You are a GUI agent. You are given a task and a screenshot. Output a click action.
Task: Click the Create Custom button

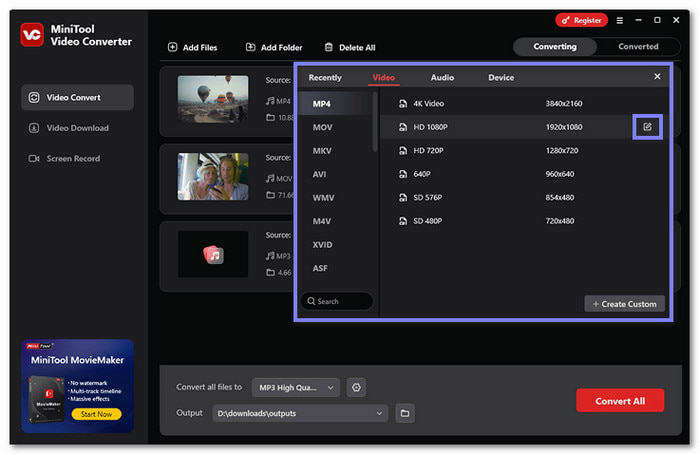click(x=625, y=303)
